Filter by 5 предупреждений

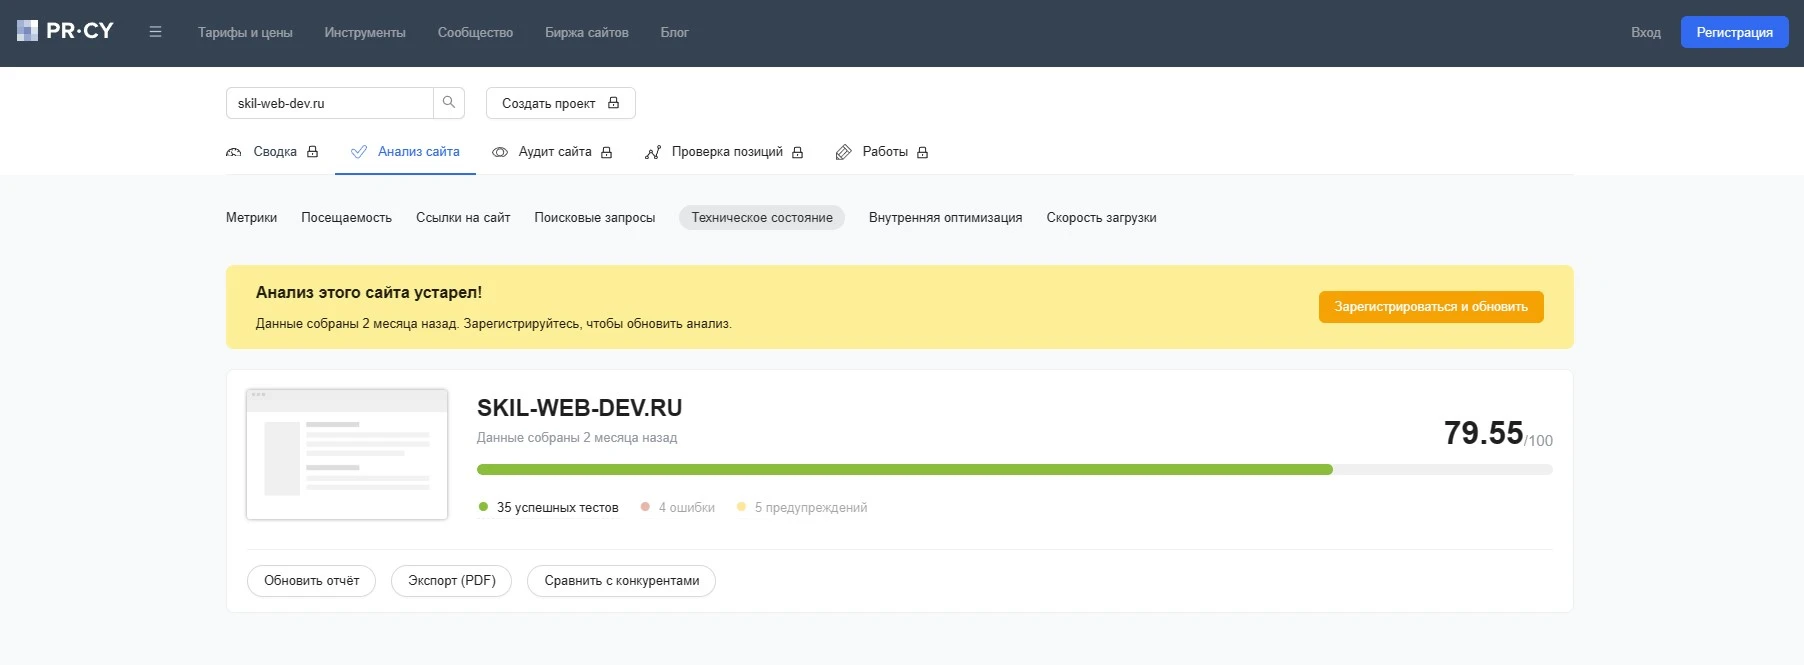[x=802, y=507]
